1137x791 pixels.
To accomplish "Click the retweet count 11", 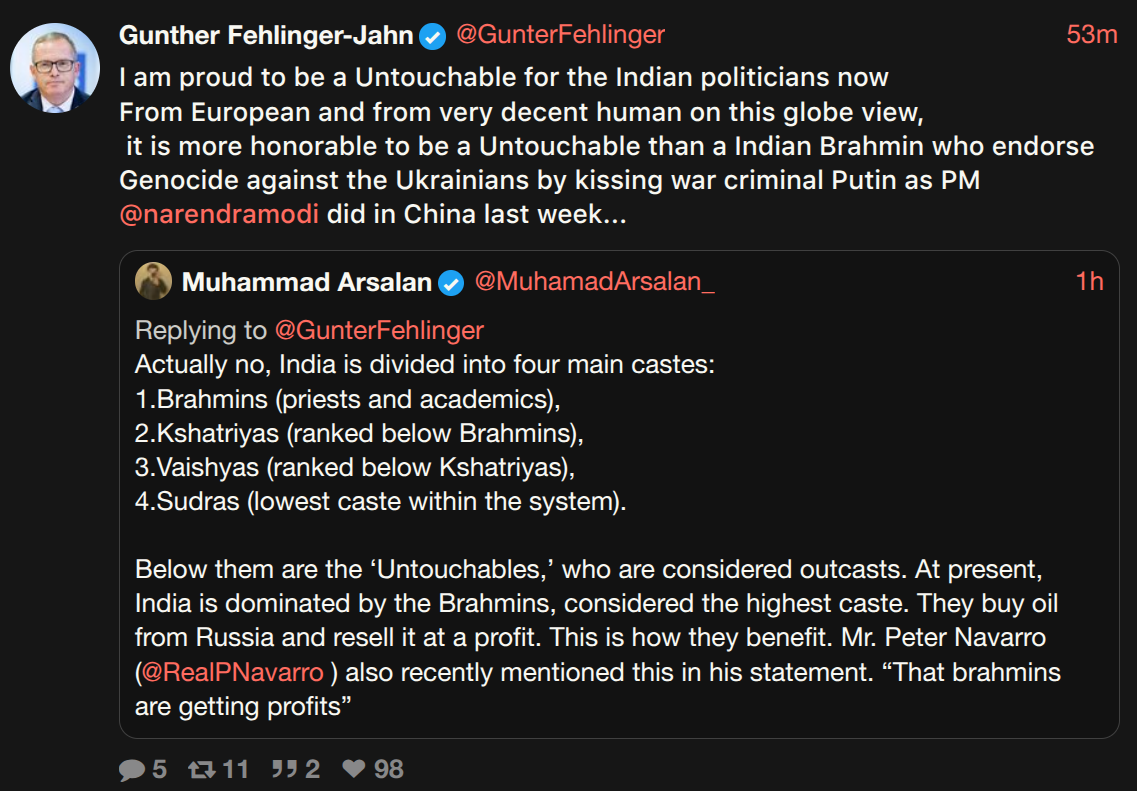I will [x=235, y=769].
